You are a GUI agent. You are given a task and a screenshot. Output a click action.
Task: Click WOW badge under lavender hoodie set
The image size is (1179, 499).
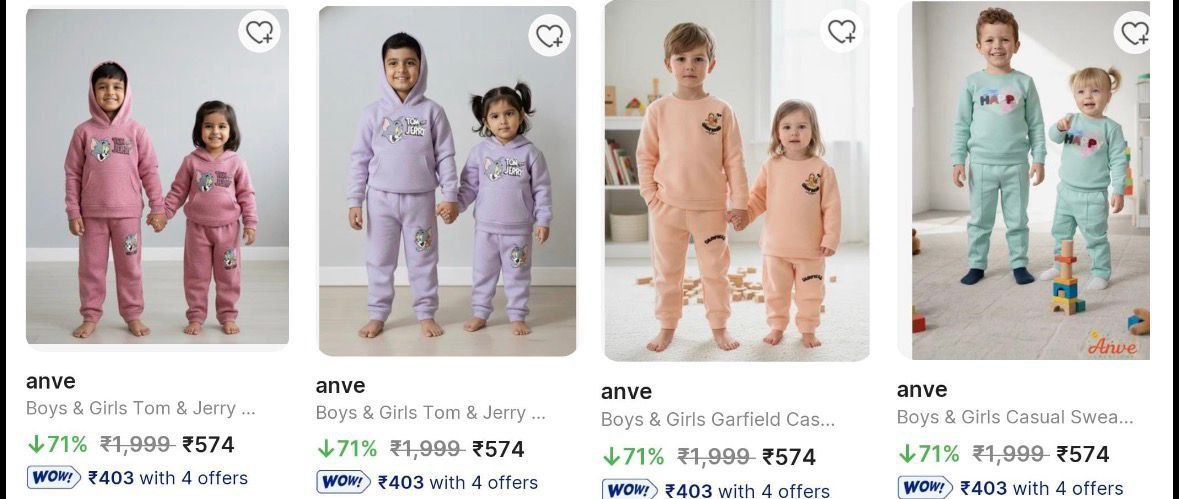(344, 482)
